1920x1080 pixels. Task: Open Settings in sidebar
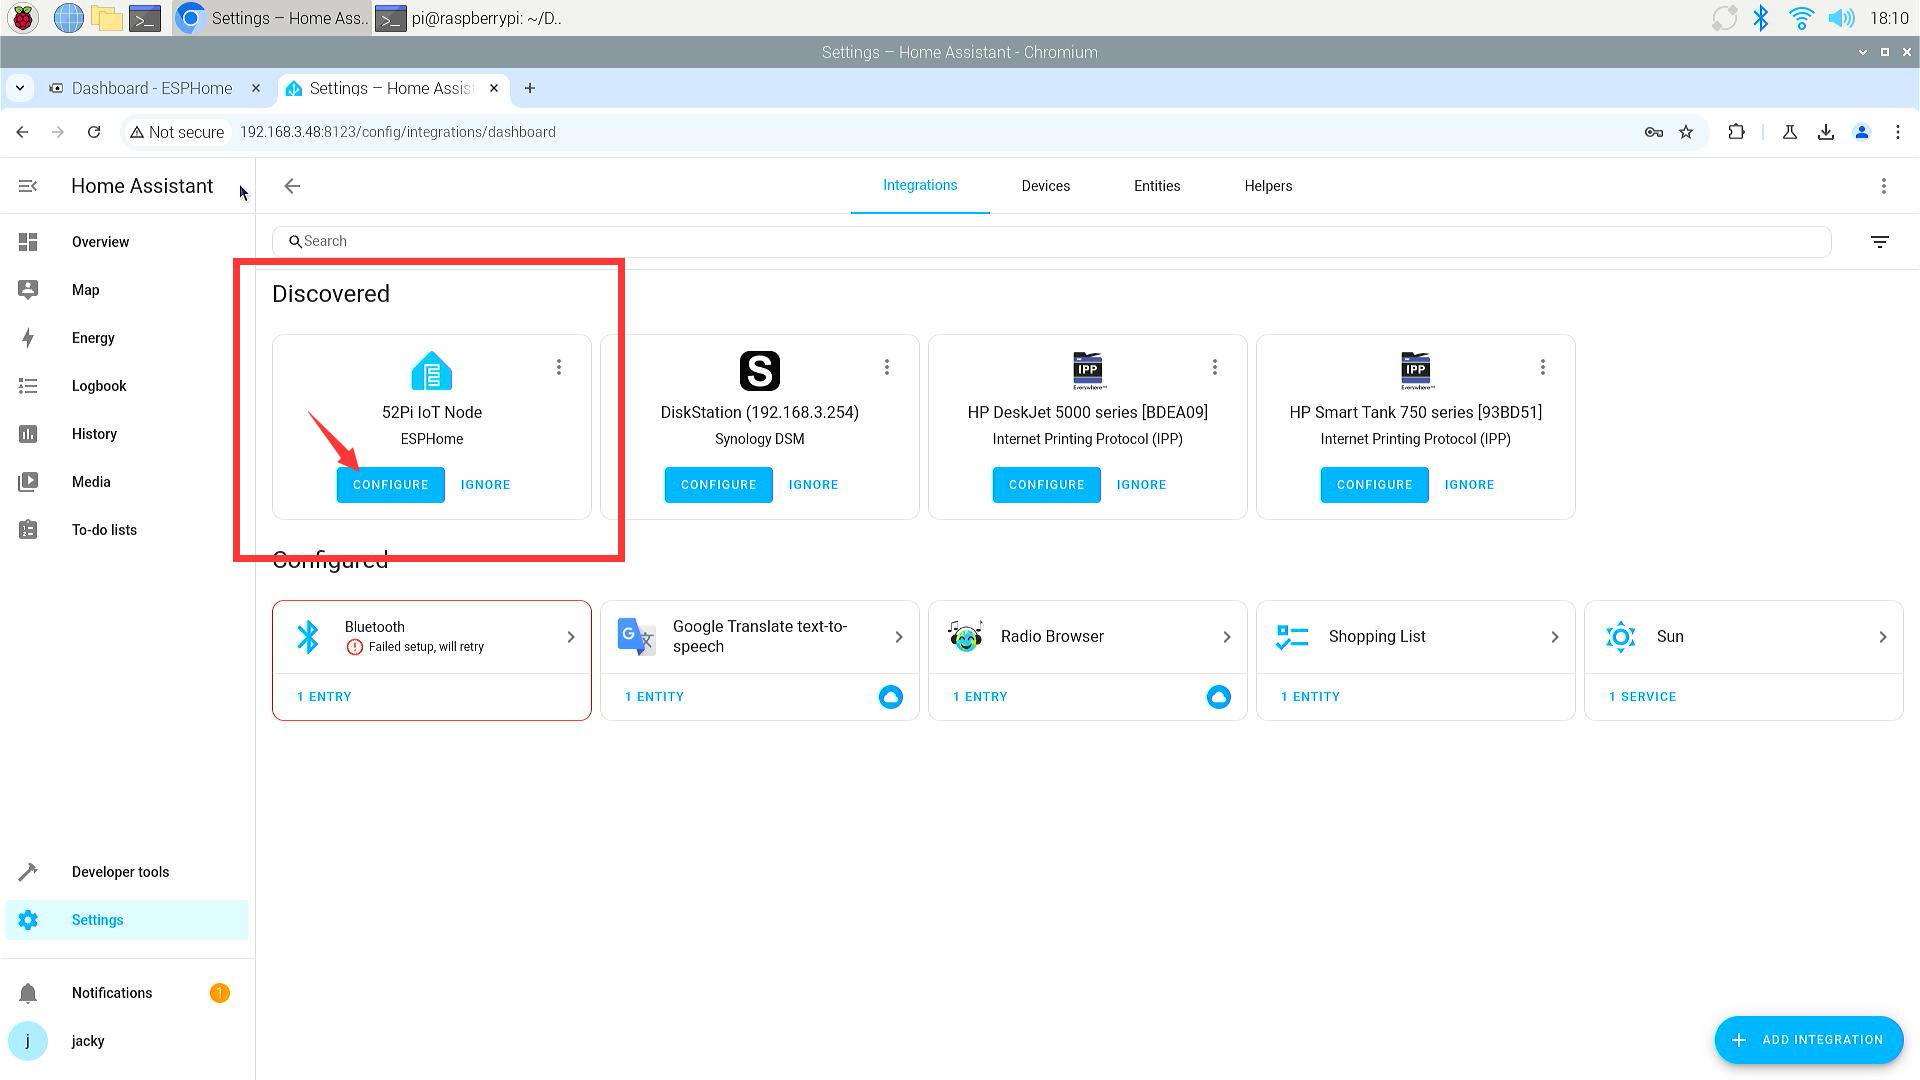coord(127,920)
